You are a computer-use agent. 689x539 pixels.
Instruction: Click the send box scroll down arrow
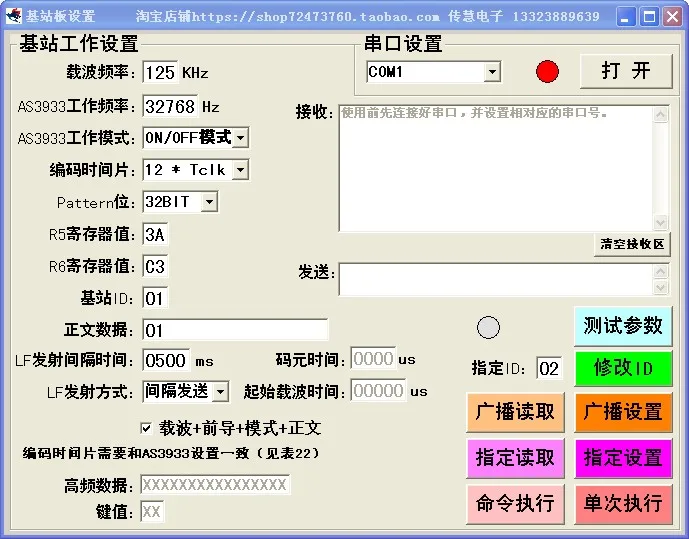coord(660,287)
